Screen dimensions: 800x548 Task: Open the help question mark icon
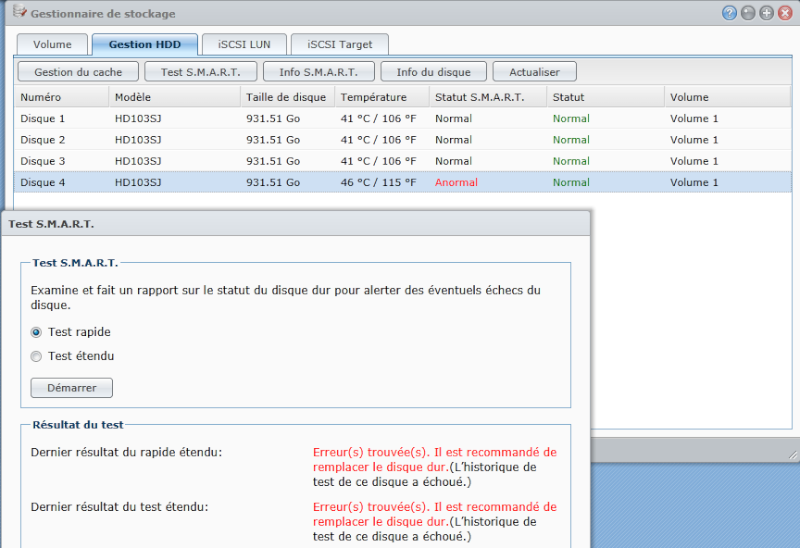coord(729,13)
